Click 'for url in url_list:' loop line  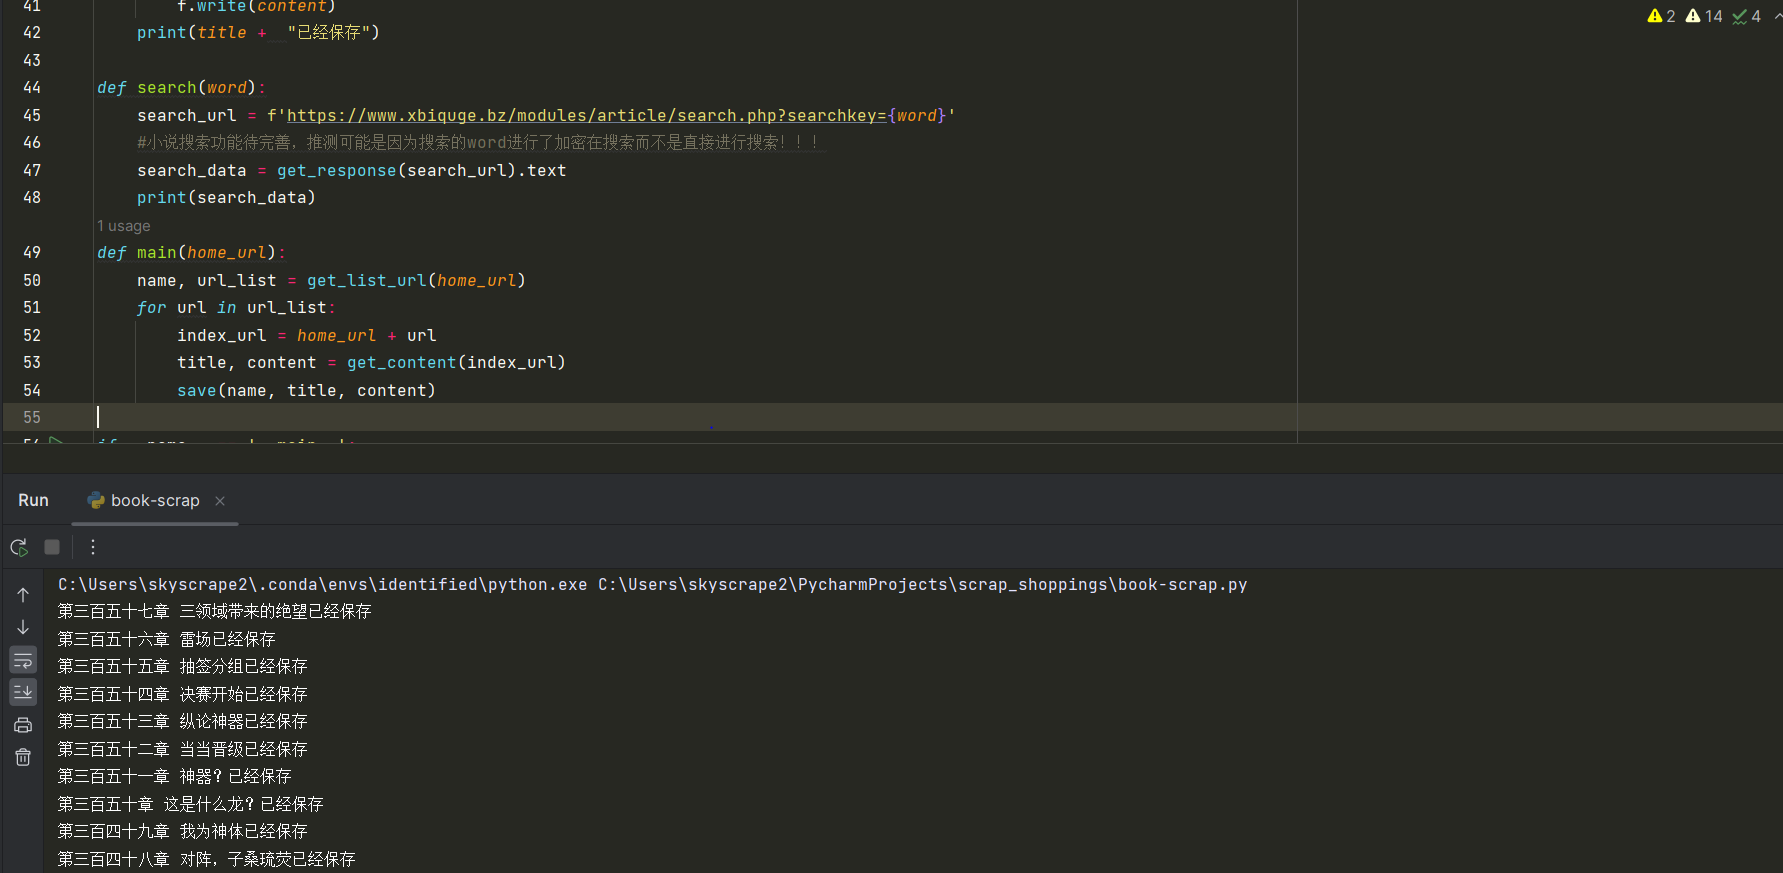236,308
